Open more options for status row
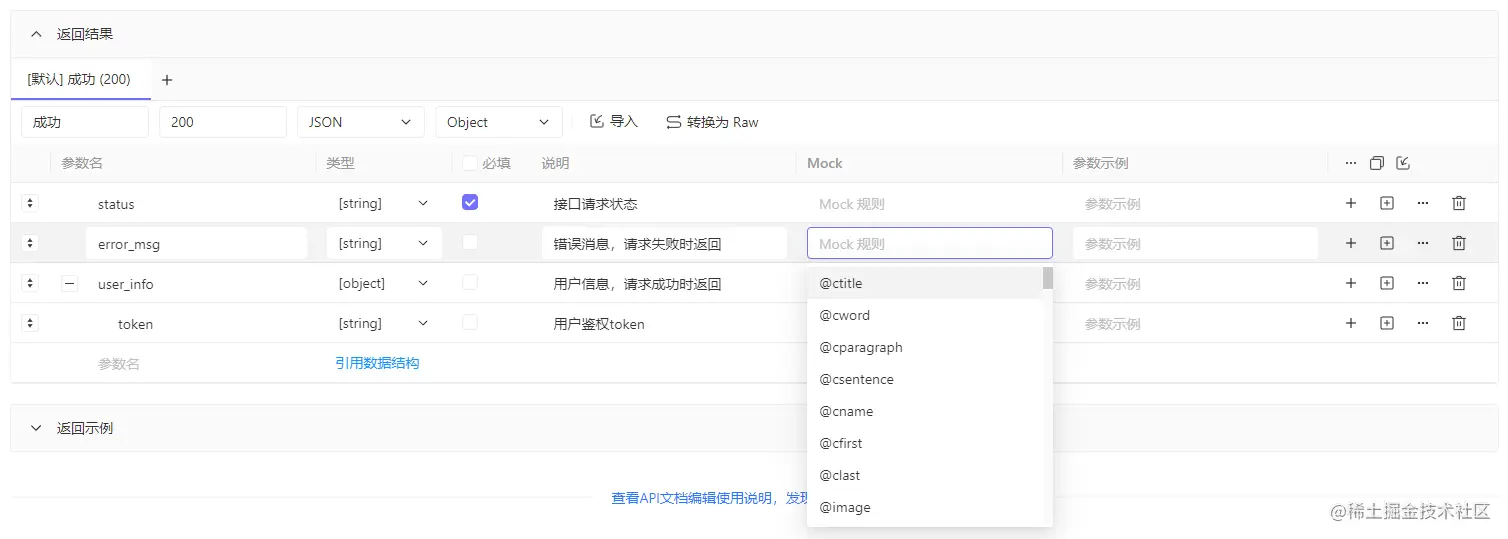Screen dimensions: 1508x539 click(x=1423, y=203)
